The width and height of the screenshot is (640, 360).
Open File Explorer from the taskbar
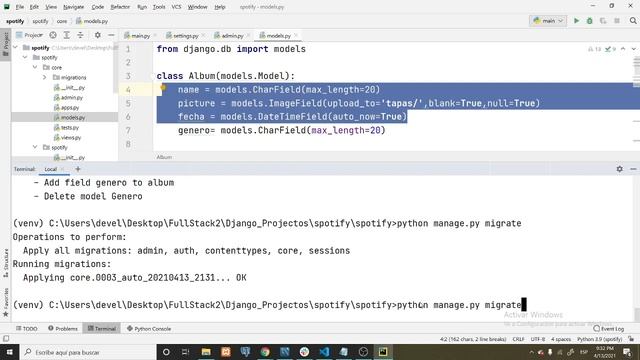[206, 352]
